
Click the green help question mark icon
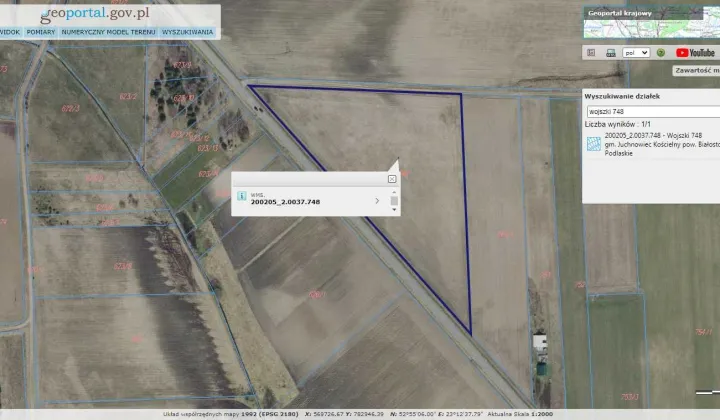coord(661,53)
